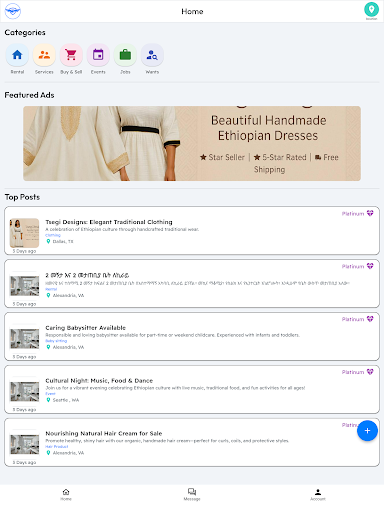Click the Home title in header
Screen dimensions: 384x512
click(192, 11)
